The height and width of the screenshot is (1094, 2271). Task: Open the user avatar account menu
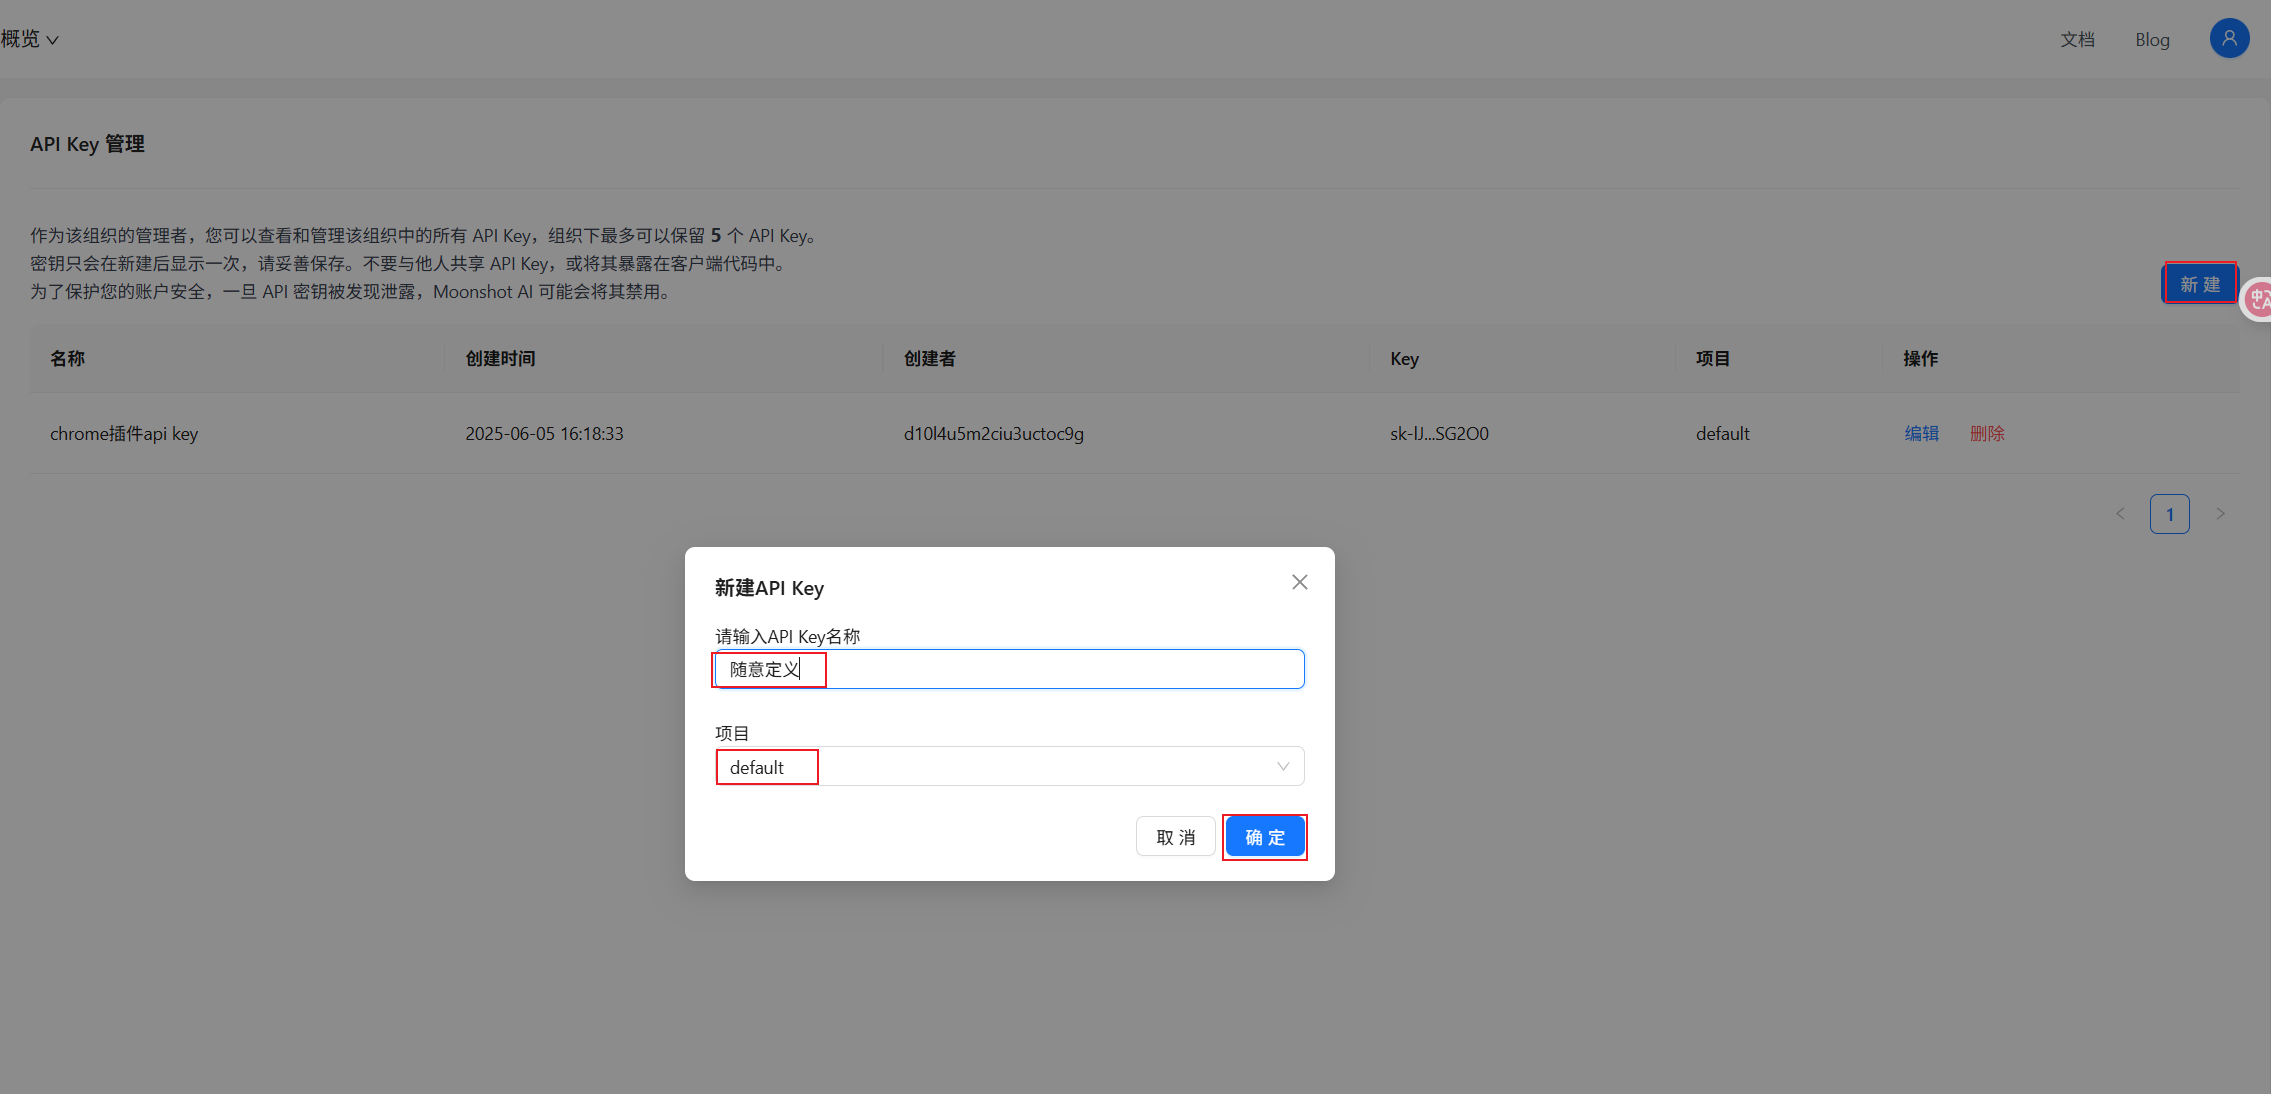coord(2229,37)
